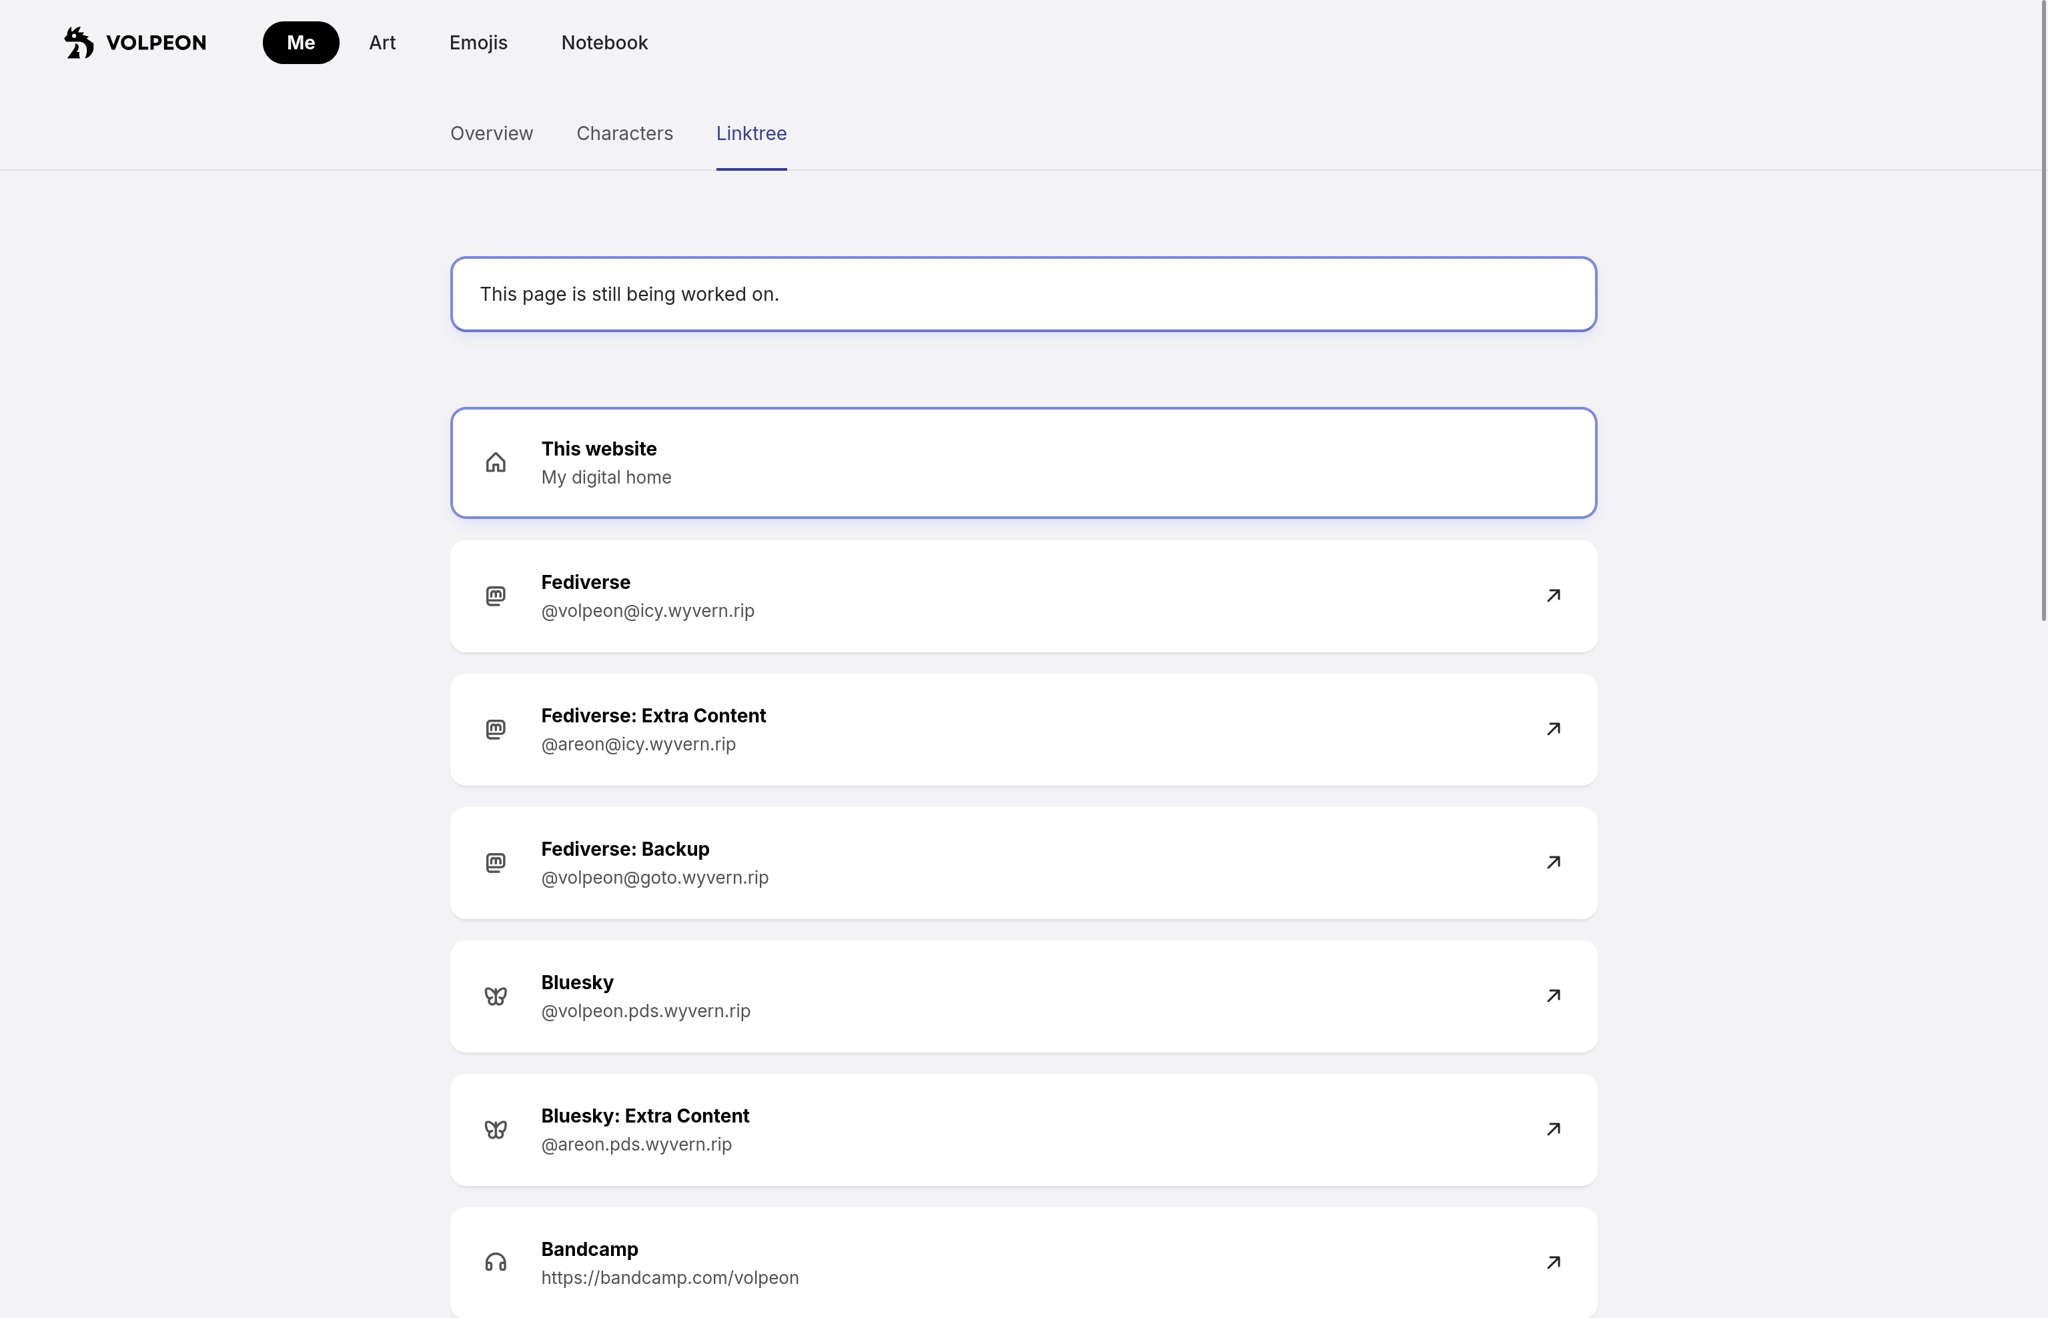Viewport: 2048px width, 1318px height.
Task: Click the arrow icon for Fediverse: Extra Content
Action: point(1553,729)
